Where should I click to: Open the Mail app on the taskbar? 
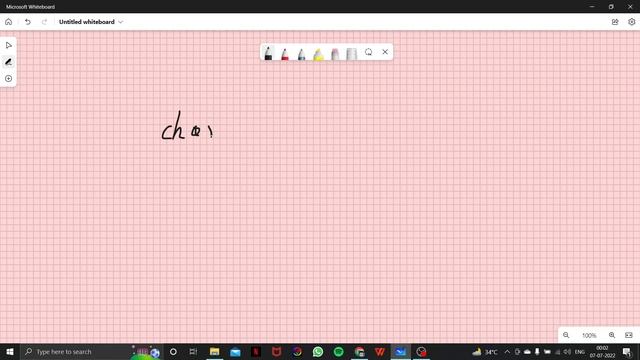coord(235,351)
